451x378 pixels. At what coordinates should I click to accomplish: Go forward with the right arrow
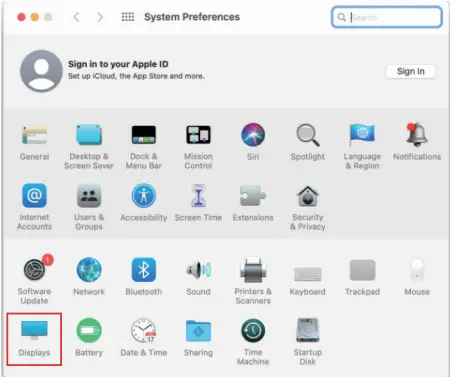100,17
